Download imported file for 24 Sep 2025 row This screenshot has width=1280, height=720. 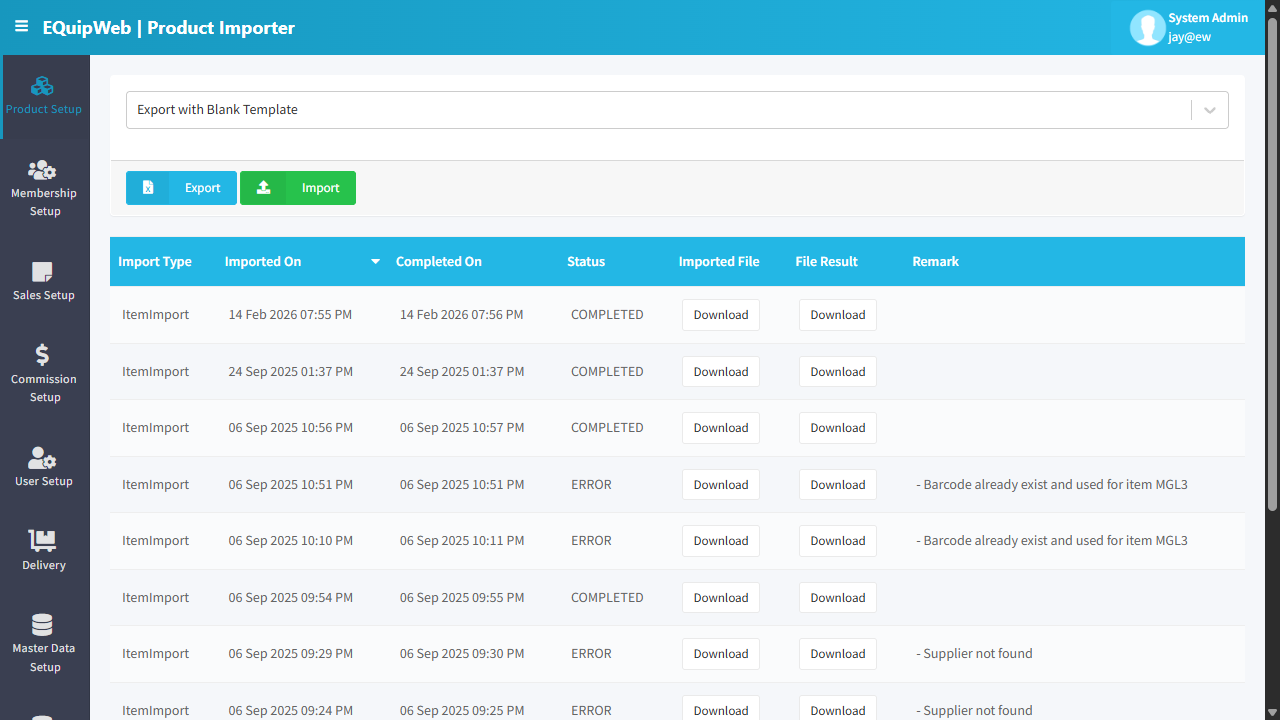pyautogui.click(x=721, y=372)
